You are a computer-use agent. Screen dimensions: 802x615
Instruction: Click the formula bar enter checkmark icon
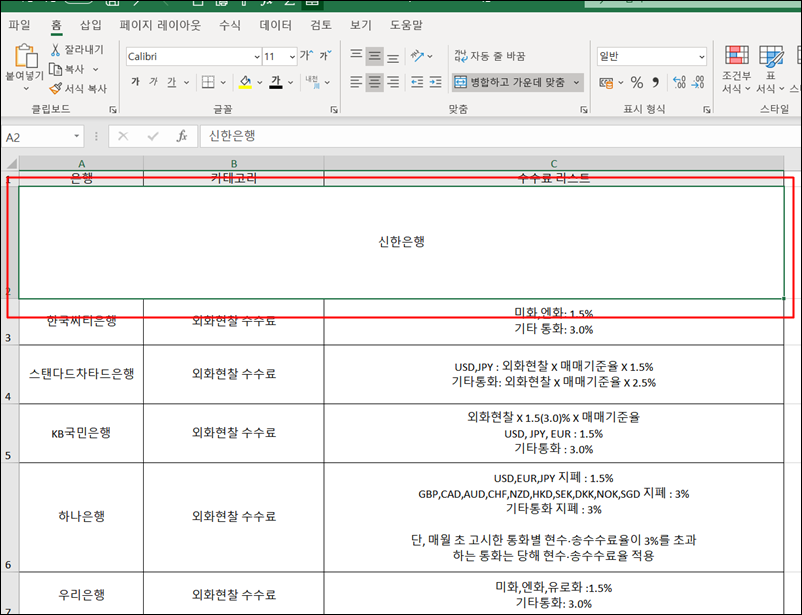point(152,136)
